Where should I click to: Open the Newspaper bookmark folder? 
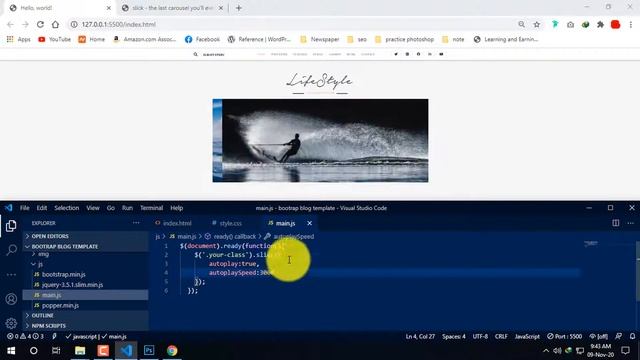320,39
